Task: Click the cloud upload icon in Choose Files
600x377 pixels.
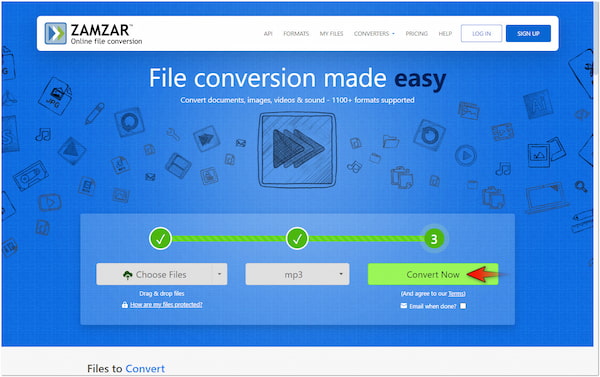Action: pyautogui.click(x=127, y=275)
